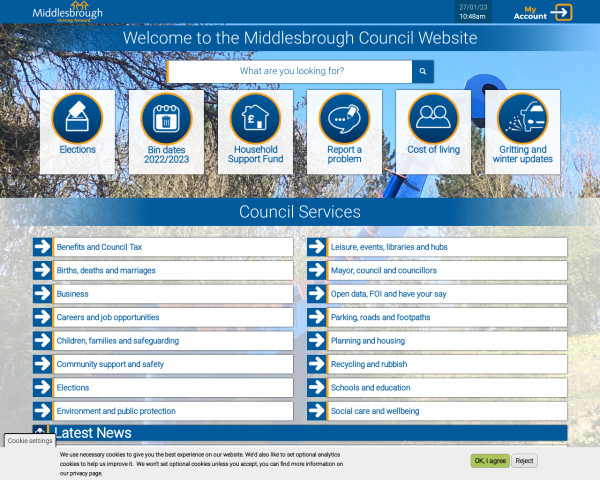
Task: Click the search magnifier button
Action: click(x=423, y=71)
